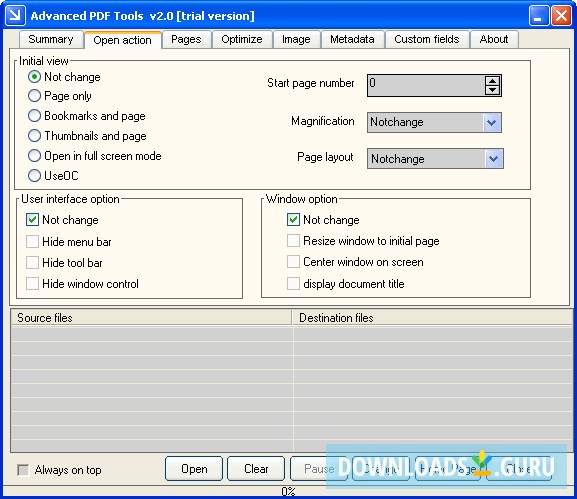Open the Metadata tab
The width and height of the screenshot is (577, 499).
[x=352, y=39]
